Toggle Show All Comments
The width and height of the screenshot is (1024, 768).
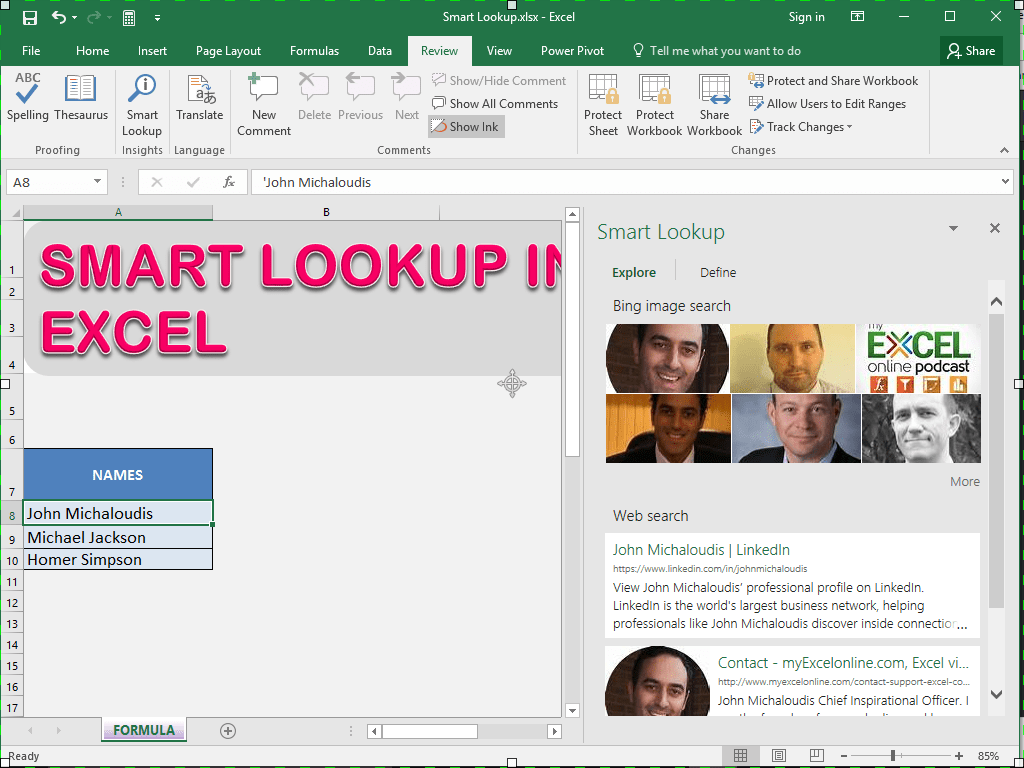495,104
